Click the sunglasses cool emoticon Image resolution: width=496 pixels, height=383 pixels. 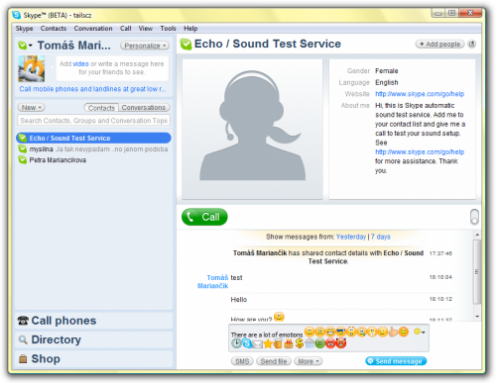click(x=341, y=331)
